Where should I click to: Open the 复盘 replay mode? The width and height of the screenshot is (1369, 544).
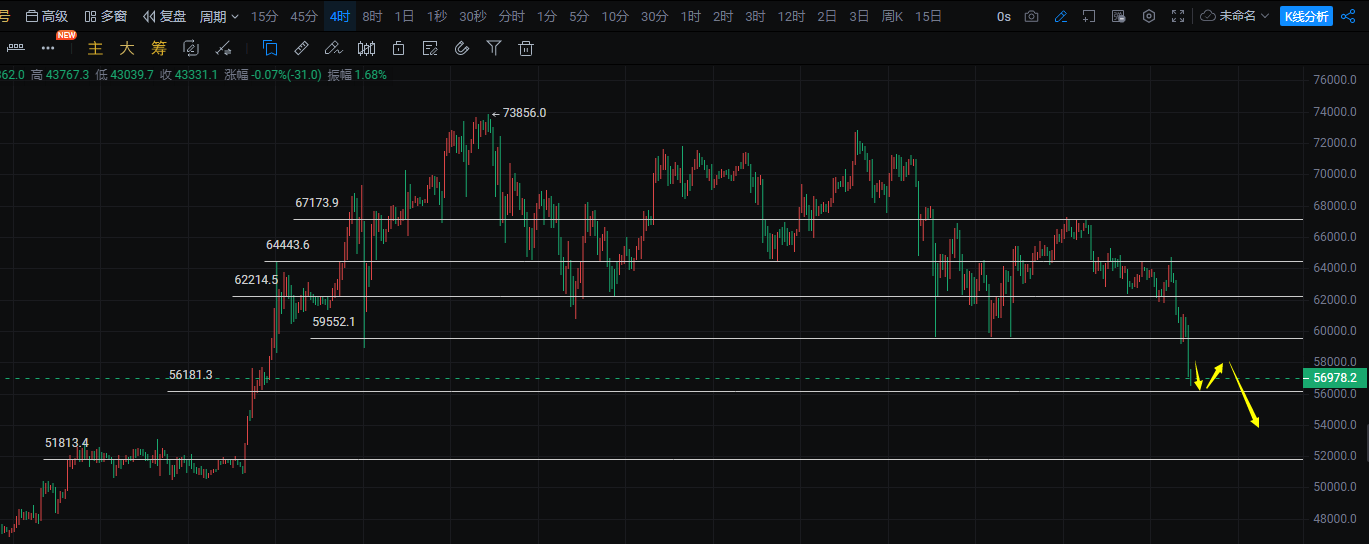(x=165, y=16)
